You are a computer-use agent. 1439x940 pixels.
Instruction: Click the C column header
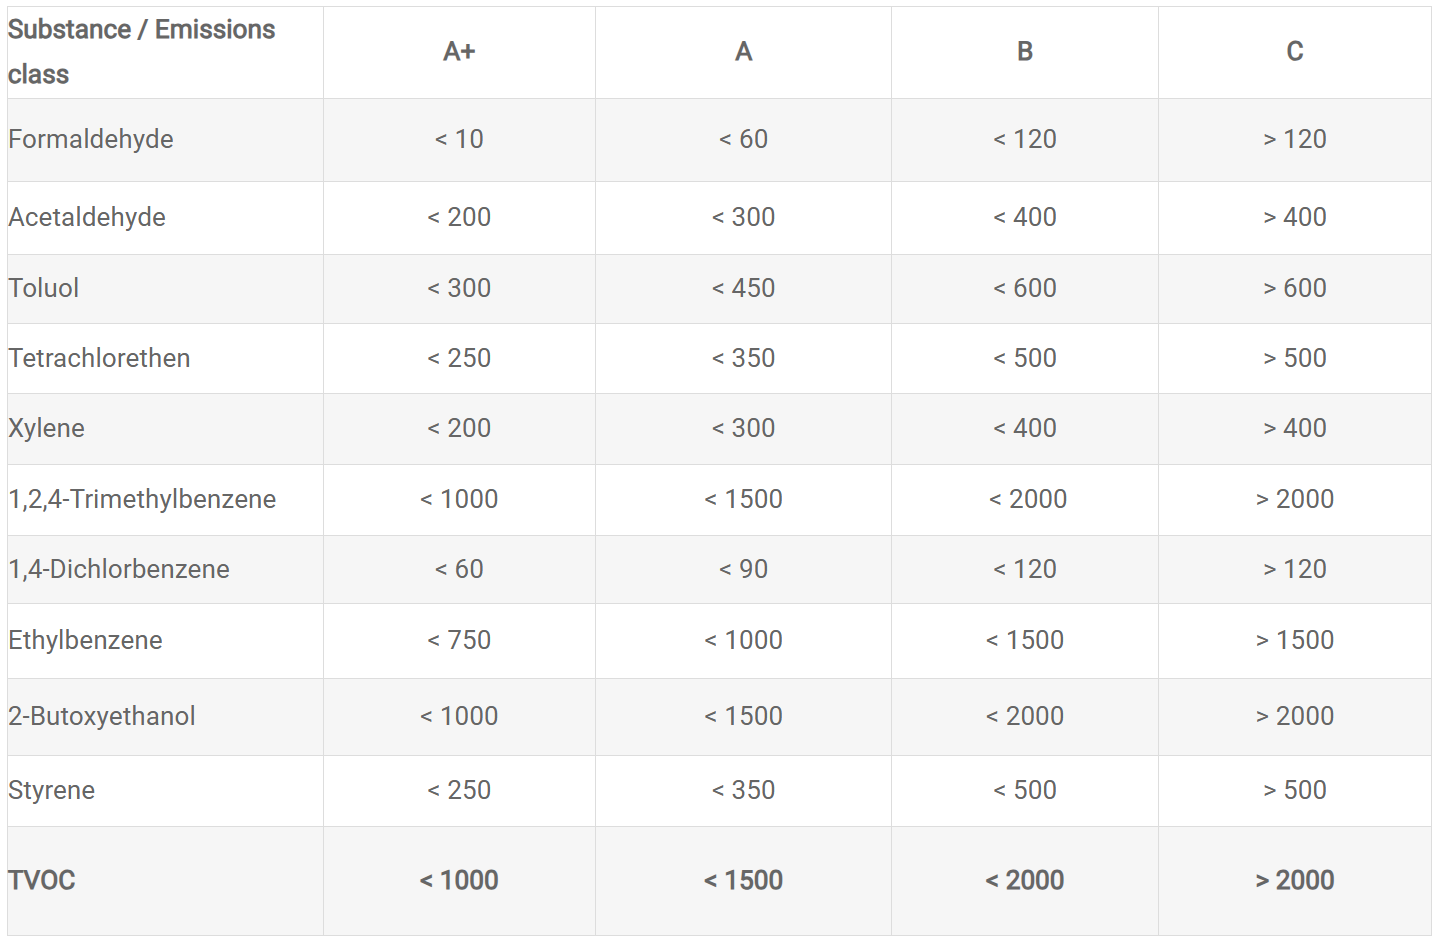point(1295,51)
